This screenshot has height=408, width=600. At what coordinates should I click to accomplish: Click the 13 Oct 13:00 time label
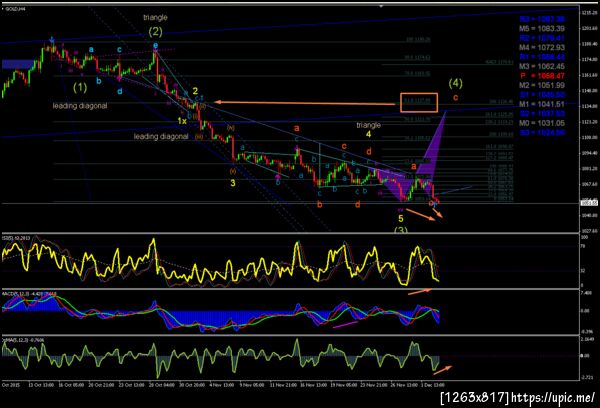41,384
